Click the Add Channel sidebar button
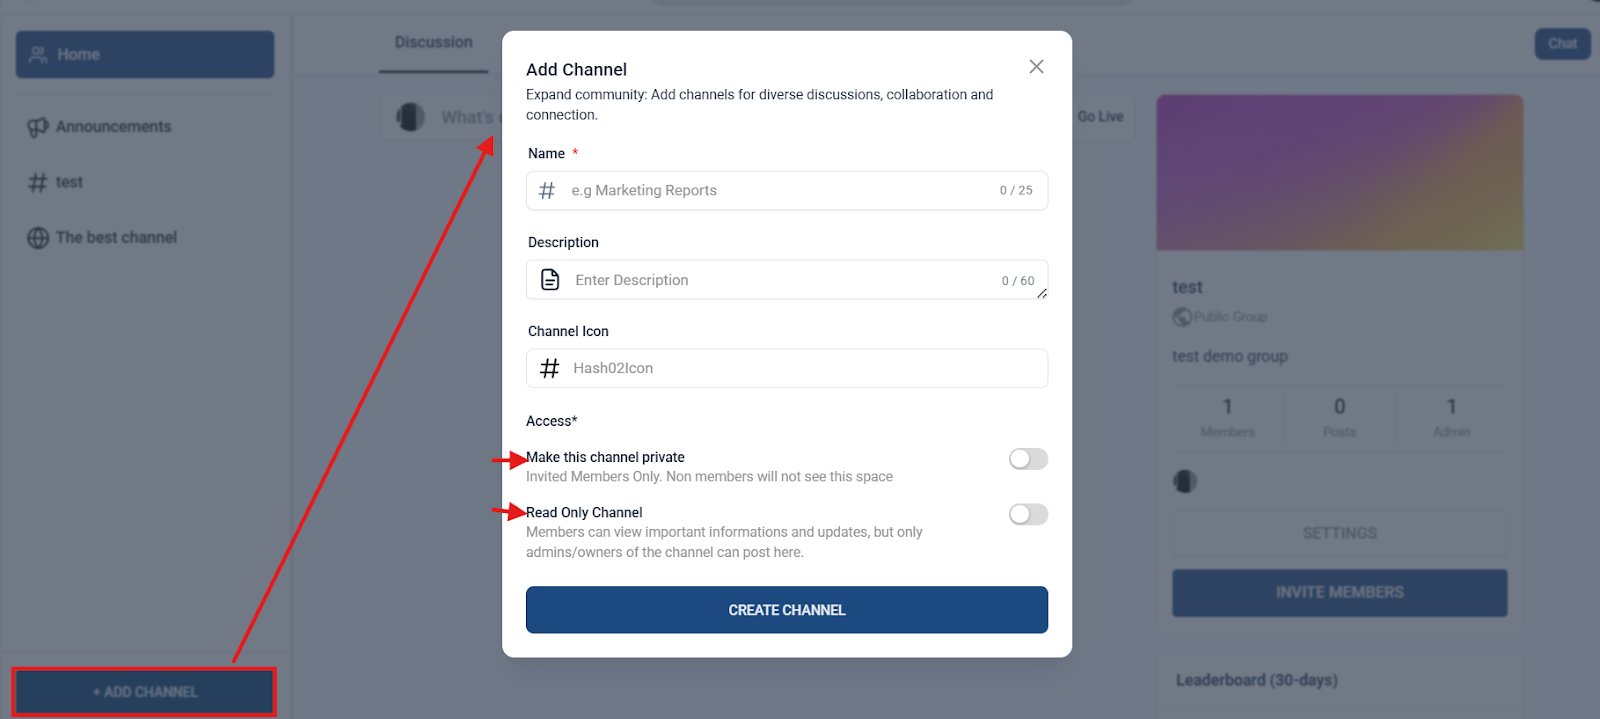 click(145, 692)
